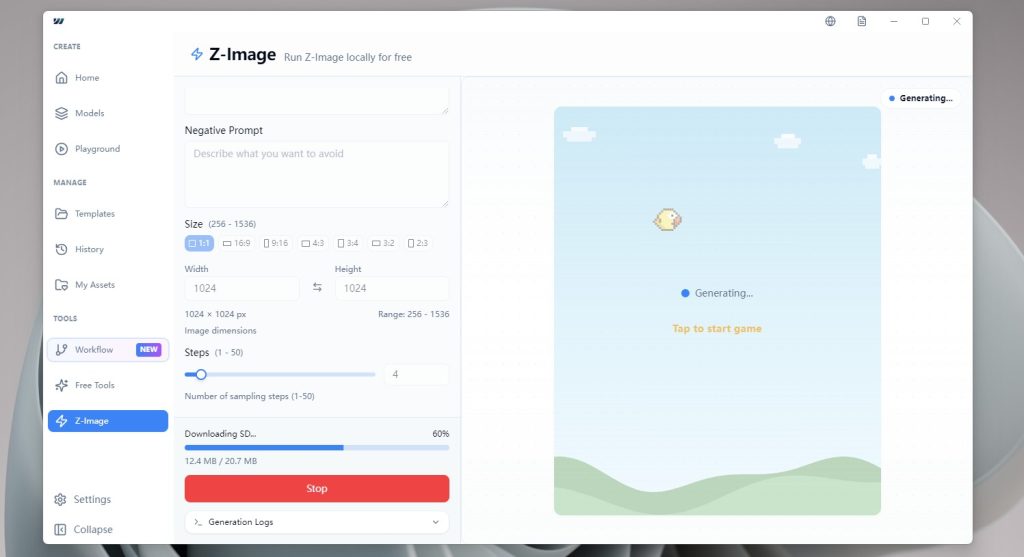Click the Negative Prompt resize grip
Screen dimensions: 1024x557
pyautogui.click(x=445, y=203)
